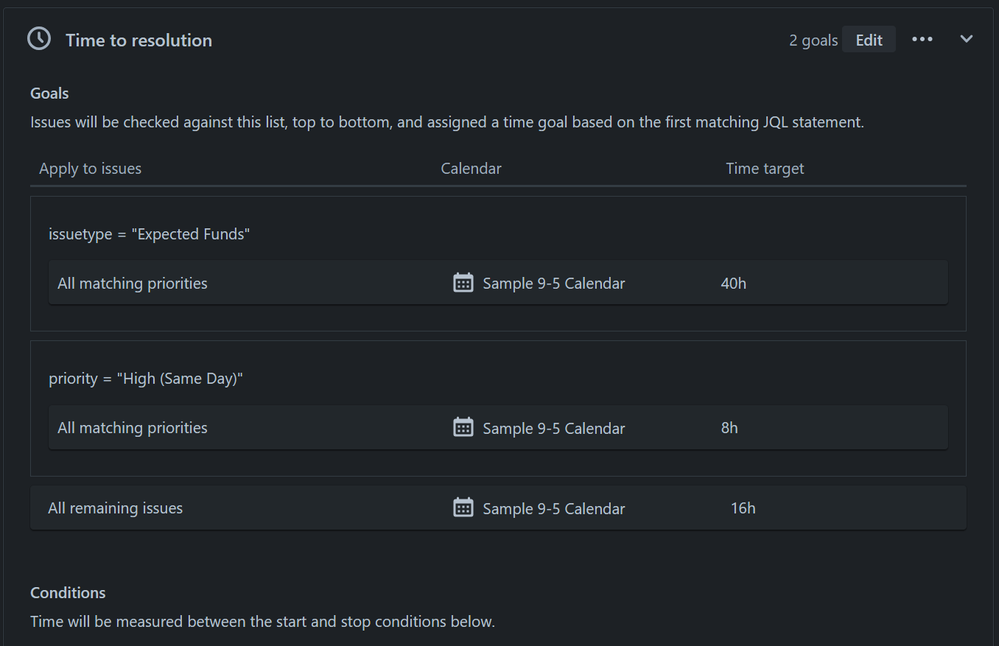The image size is (999, 646).
Task: Click calendar icon in Expected Funds row
Action: [x=463, y=283]
